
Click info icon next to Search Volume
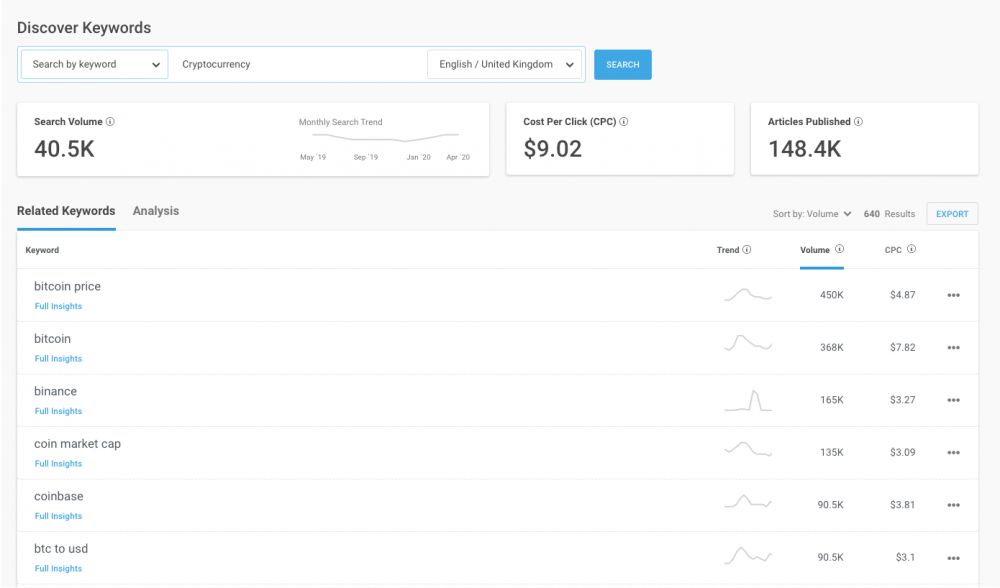pyautogui.click(x=110, y=122)
